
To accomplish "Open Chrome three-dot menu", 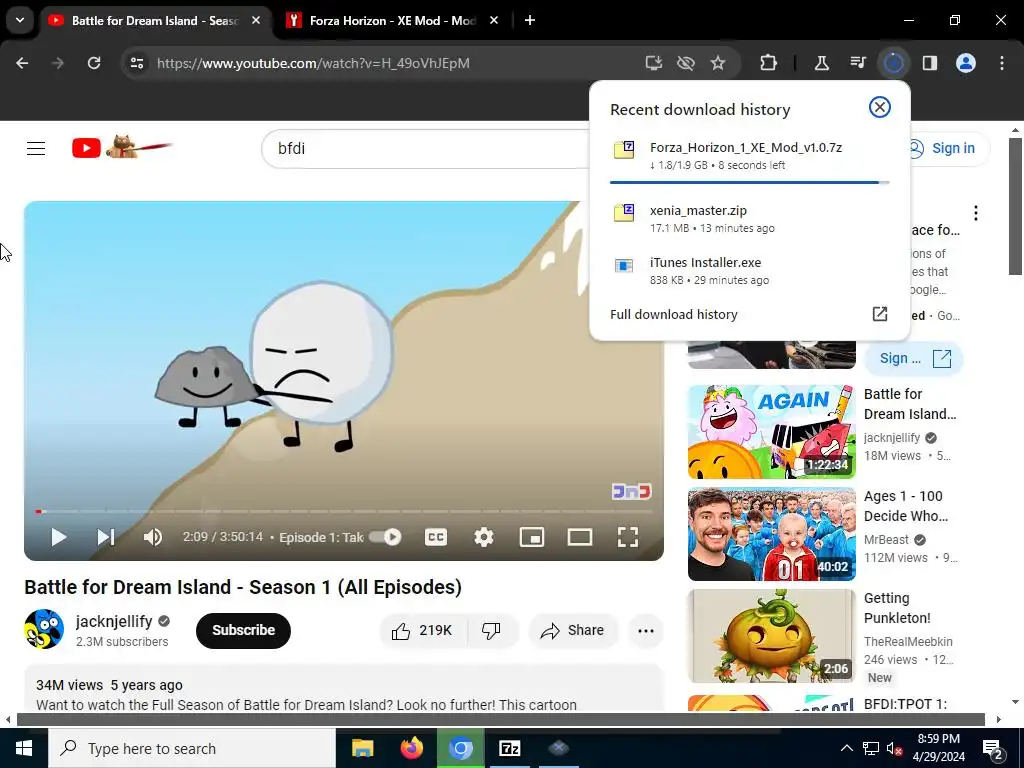I will [x=1002, y=63].
